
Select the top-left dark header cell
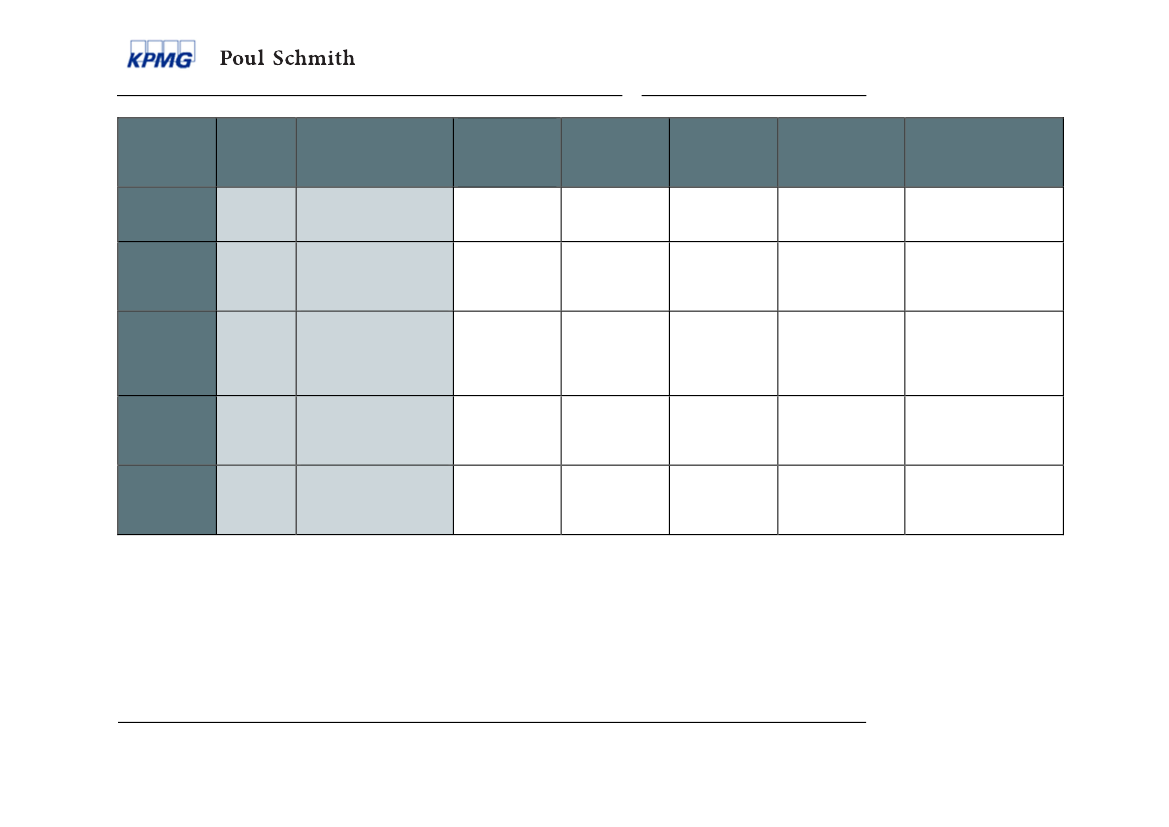tap(167, 152)
